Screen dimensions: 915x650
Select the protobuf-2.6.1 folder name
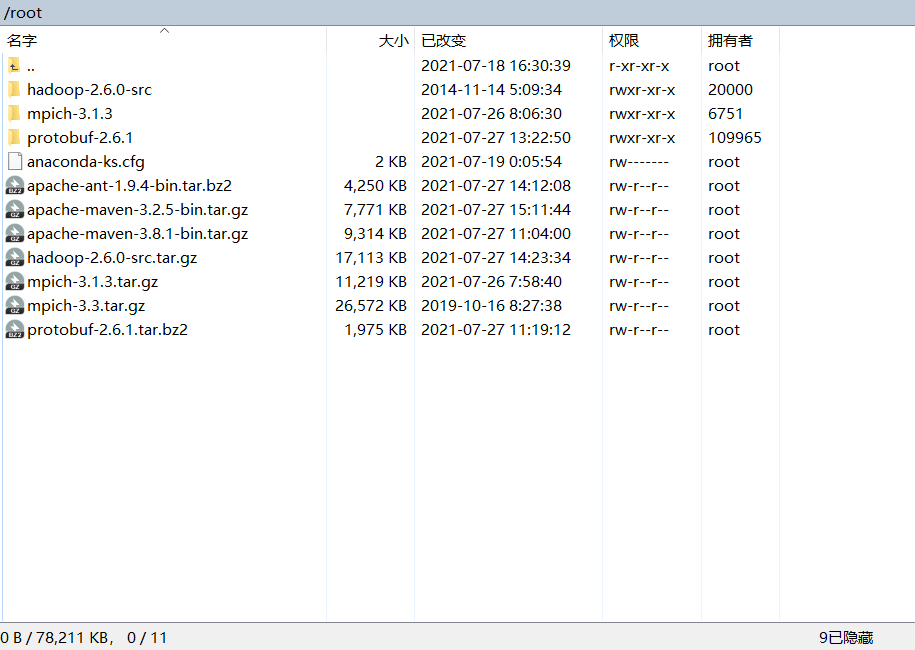tap(80, 138)
